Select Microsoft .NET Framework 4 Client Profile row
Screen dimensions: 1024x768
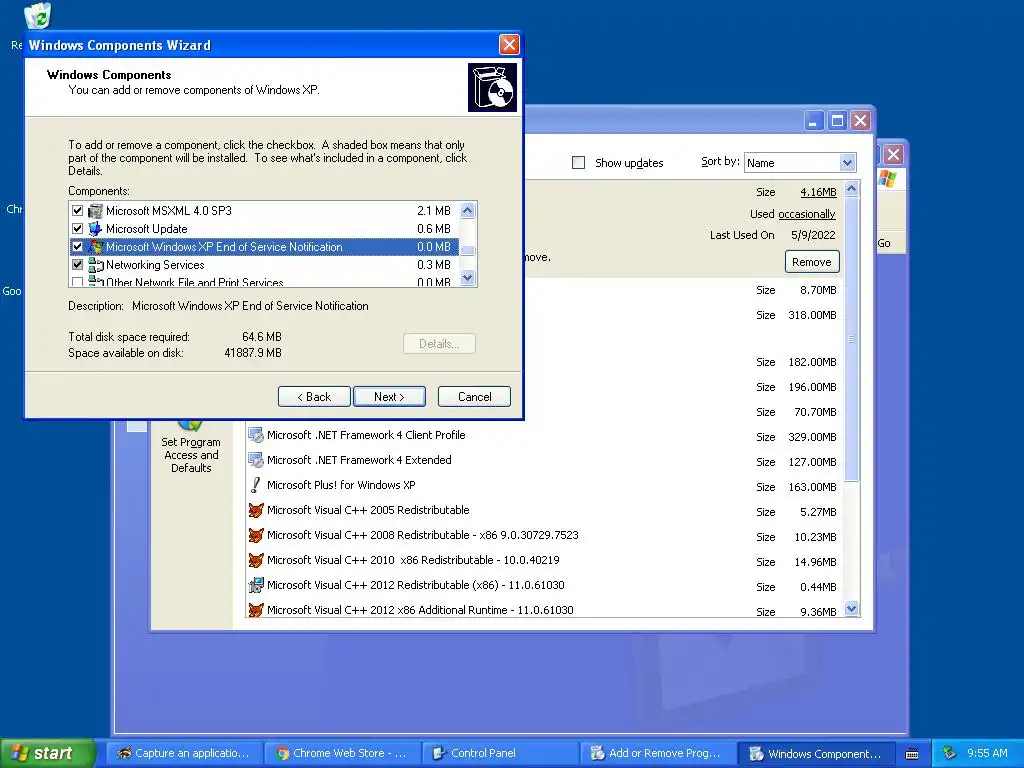click(x=545, y=436)
